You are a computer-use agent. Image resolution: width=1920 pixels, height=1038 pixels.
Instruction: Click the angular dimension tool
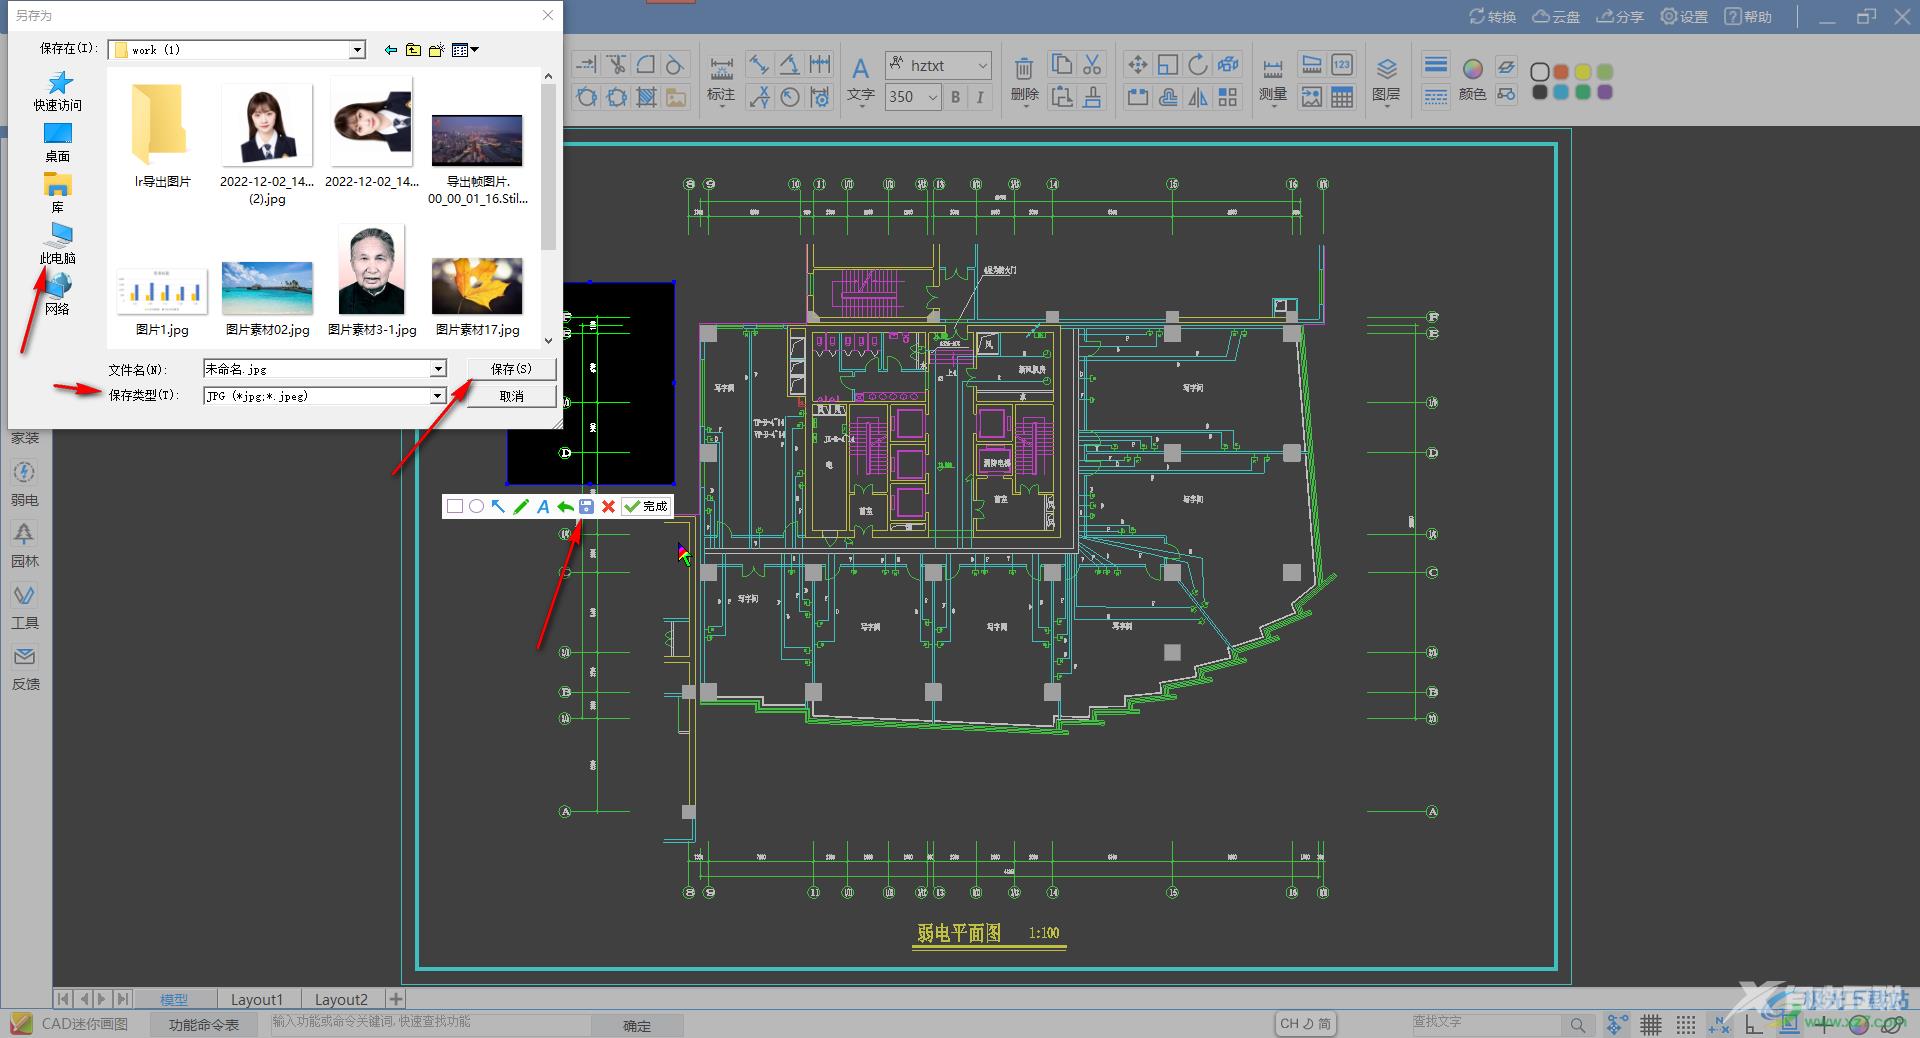pos(789,65)
